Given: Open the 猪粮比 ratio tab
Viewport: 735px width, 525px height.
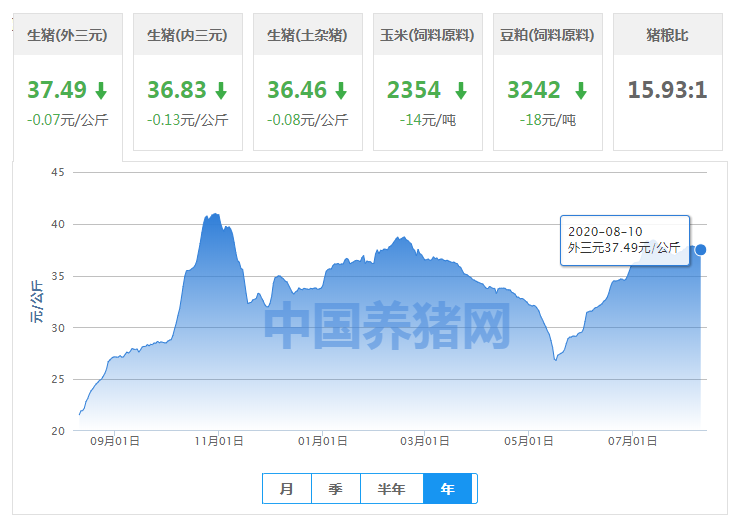Looking at the screenshot, I should tap(668, 82).
